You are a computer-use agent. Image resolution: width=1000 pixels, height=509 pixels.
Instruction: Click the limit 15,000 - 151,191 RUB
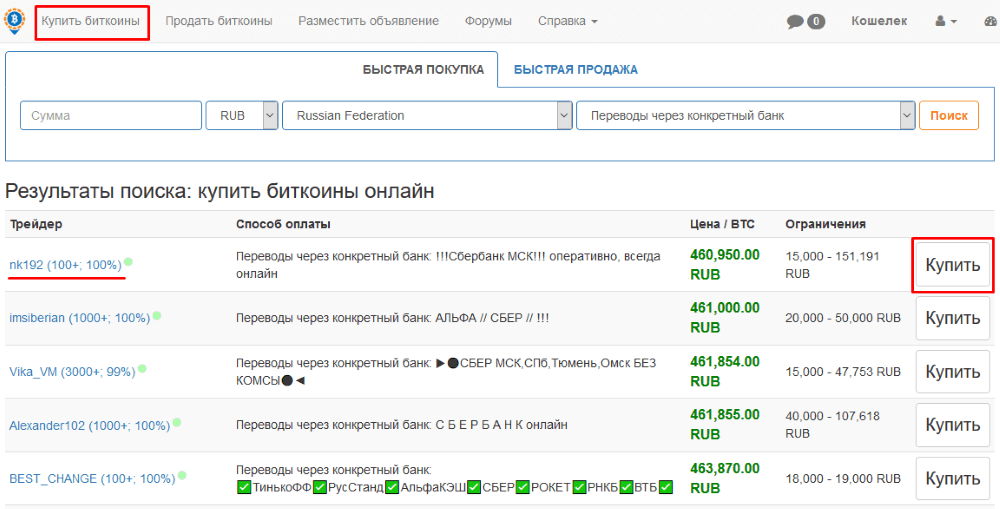point(832,265)
